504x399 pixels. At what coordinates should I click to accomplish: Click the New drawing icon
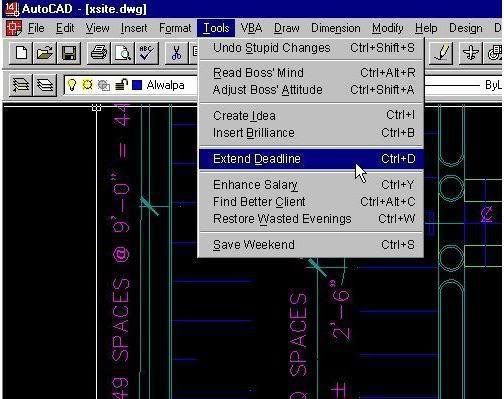pyautogui.click(x=21, y=53)
